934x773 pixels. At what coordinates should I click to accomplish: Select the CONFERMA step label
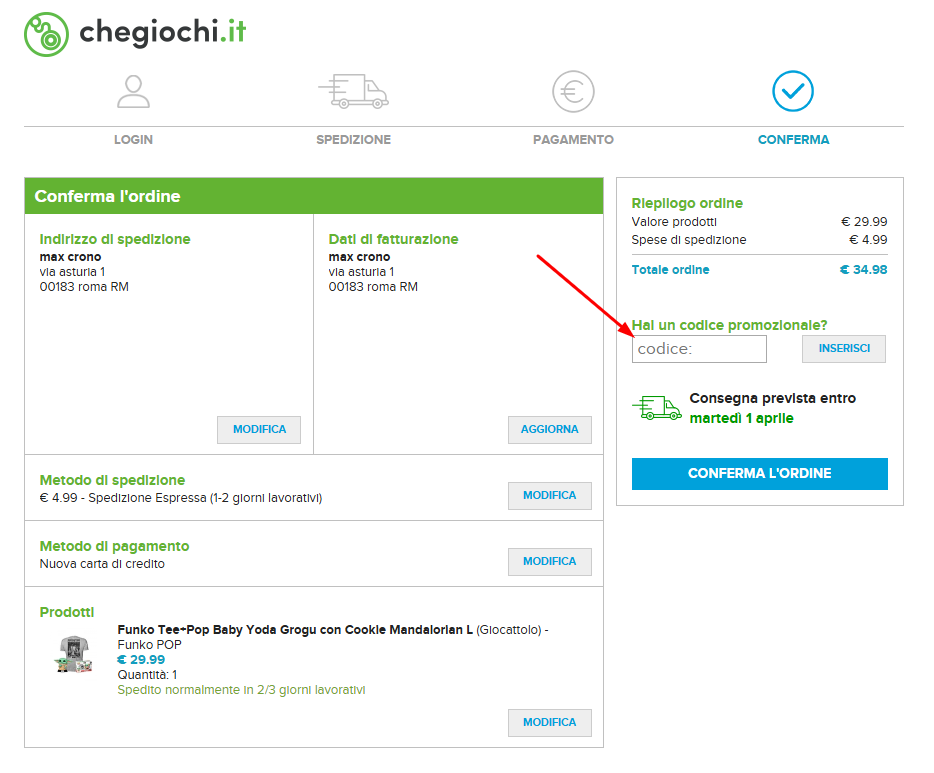pyautogui.click(x=793, y=140)
